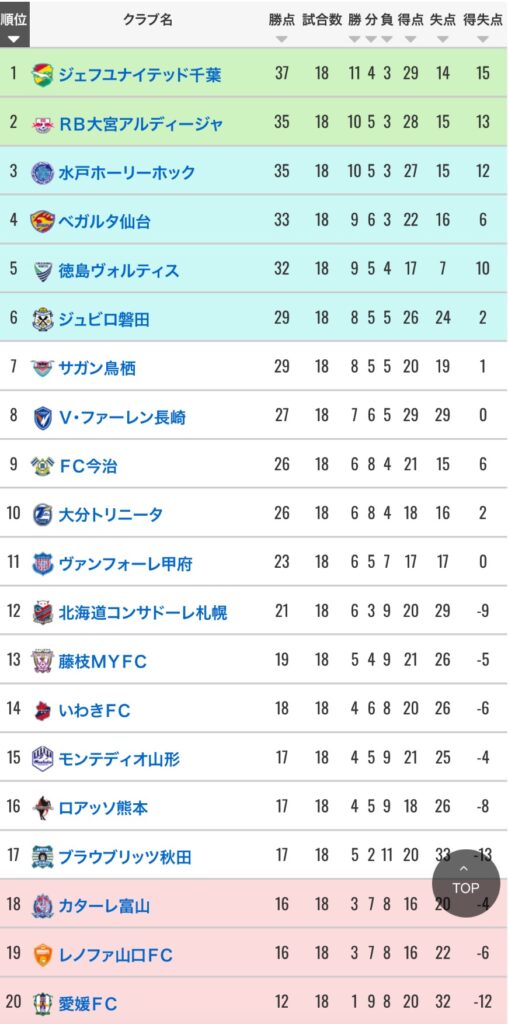This screenshot has width=508, height=1024.
Task: Sort by 得失点 column arrow
Action: [483, 39]
